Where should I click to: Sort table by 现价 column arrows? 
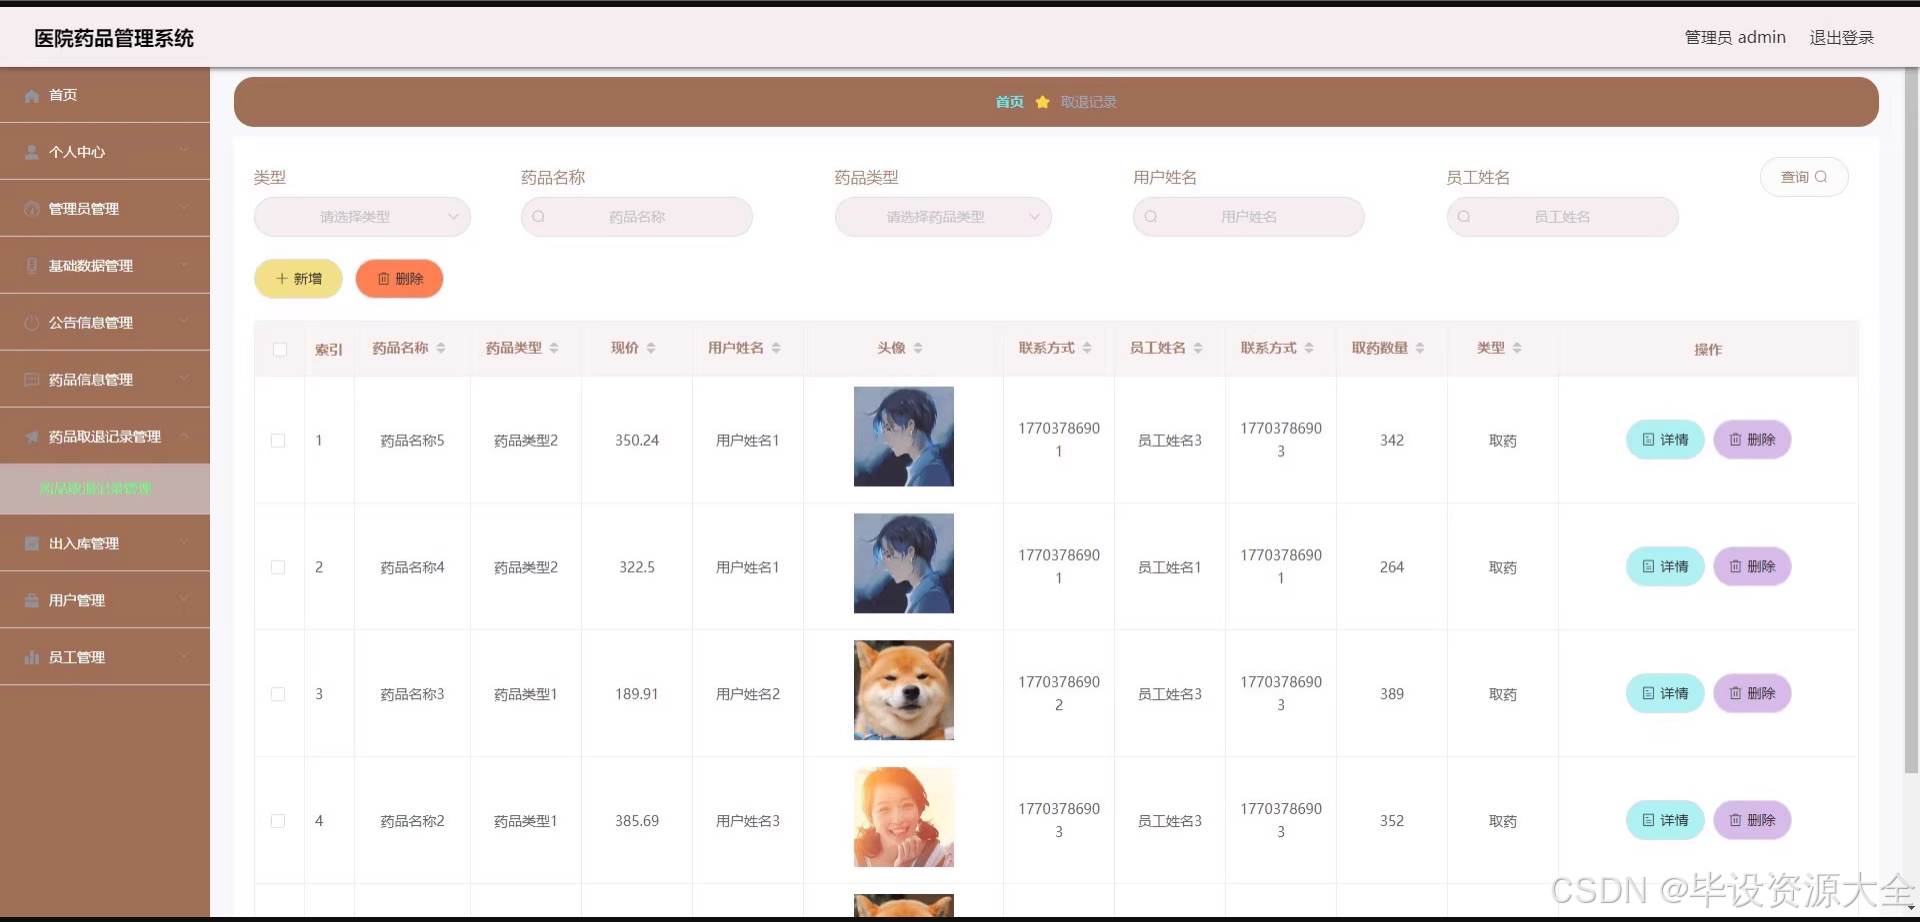point(651,348)
